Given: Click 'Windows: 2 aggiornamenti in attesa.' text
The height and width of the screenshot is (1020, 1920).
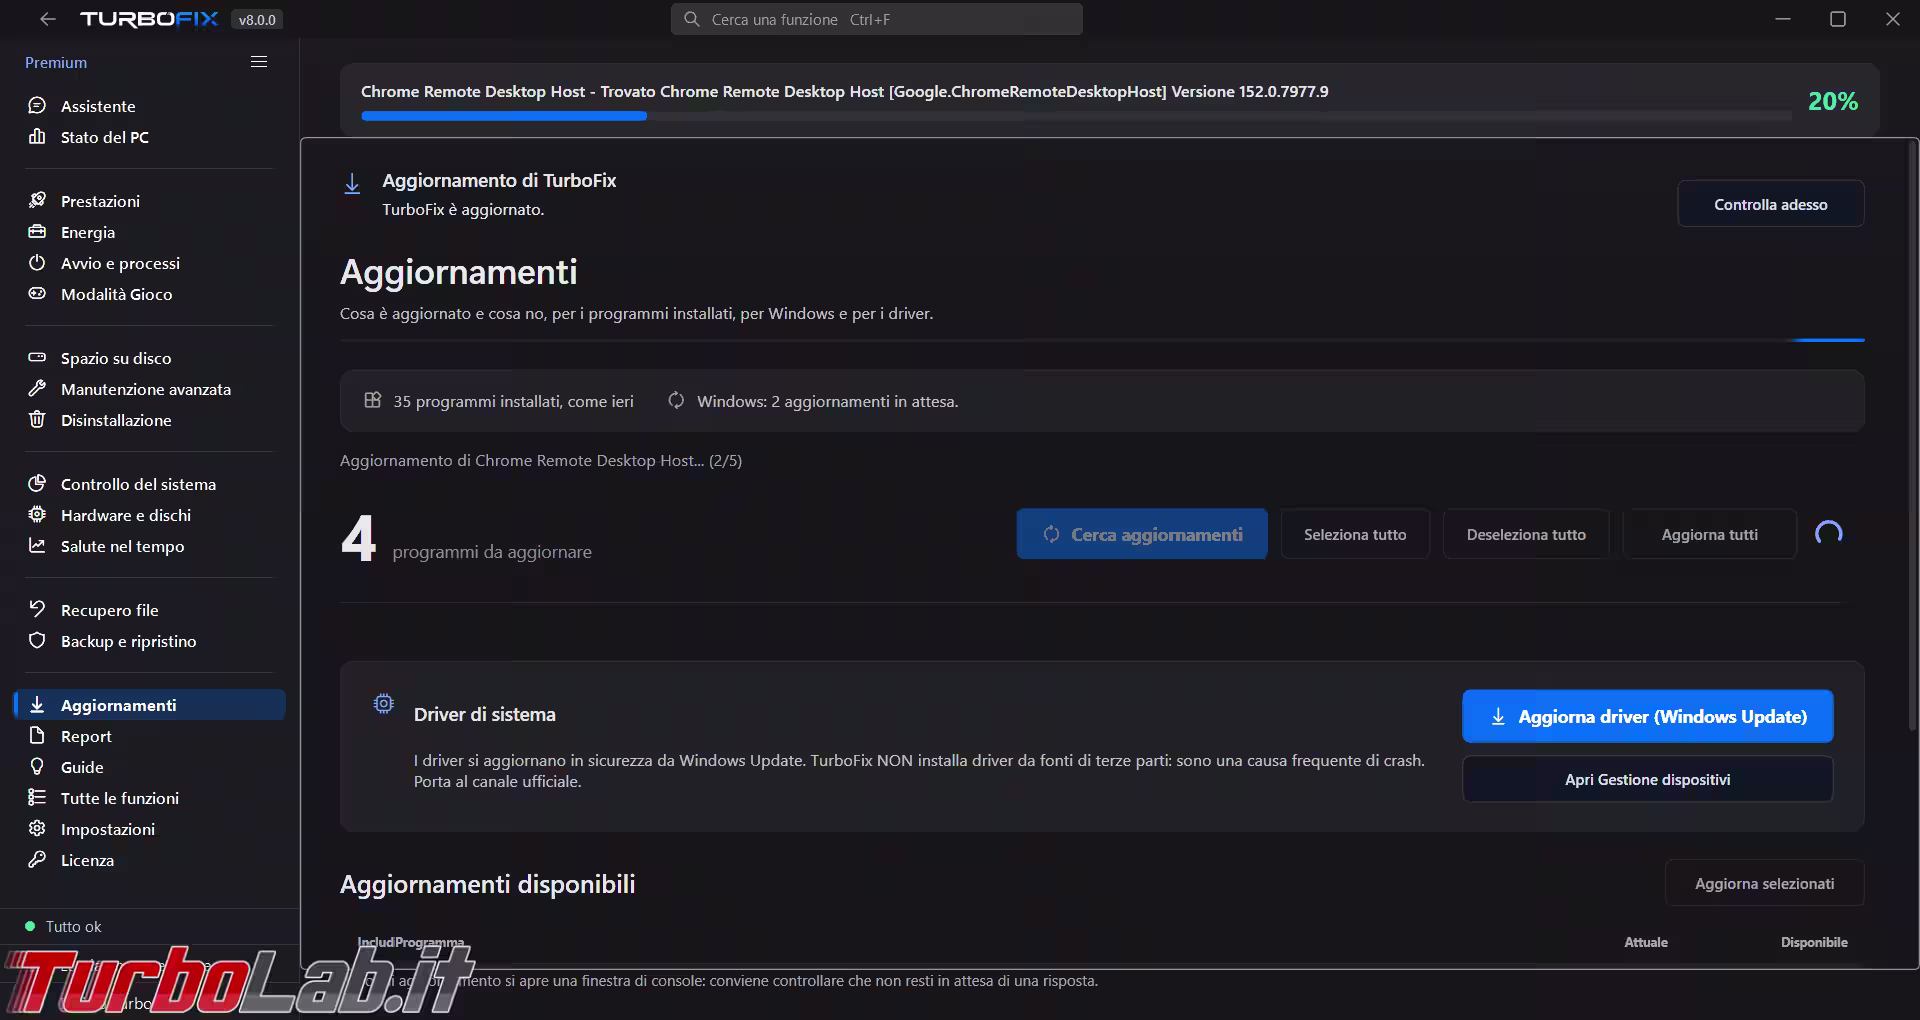Looking at the screenshot, I should tap(827, 402).
